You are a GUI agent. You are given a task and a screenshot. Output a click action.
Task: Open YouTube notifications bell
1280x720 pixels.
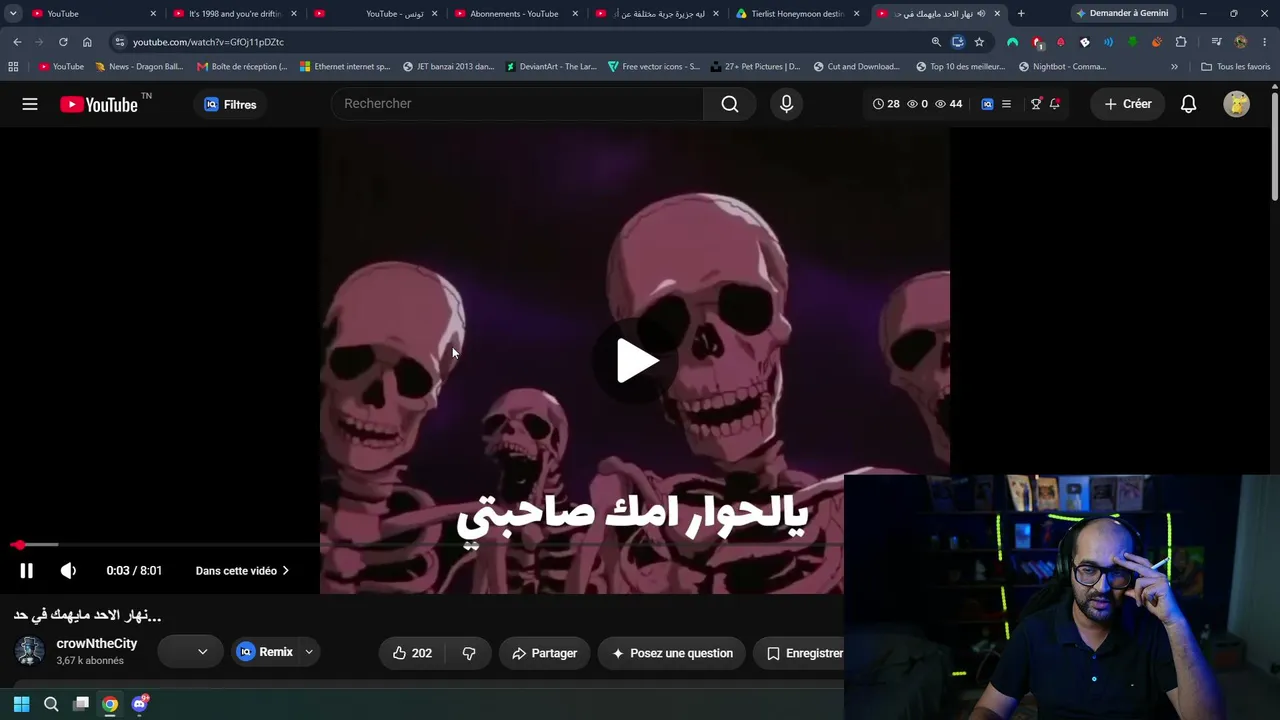(1188, 104)
